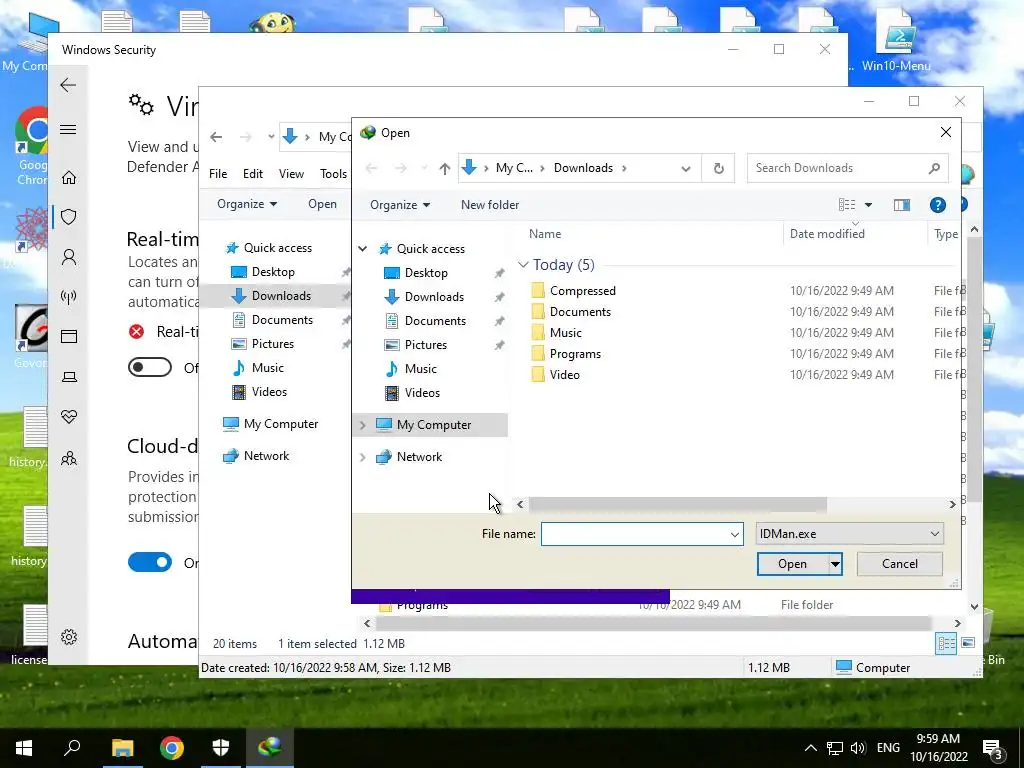Click Downloads breadcrumb in Open dialog
This screenshot has width=1024, height=768.
[x=583, y=168]
